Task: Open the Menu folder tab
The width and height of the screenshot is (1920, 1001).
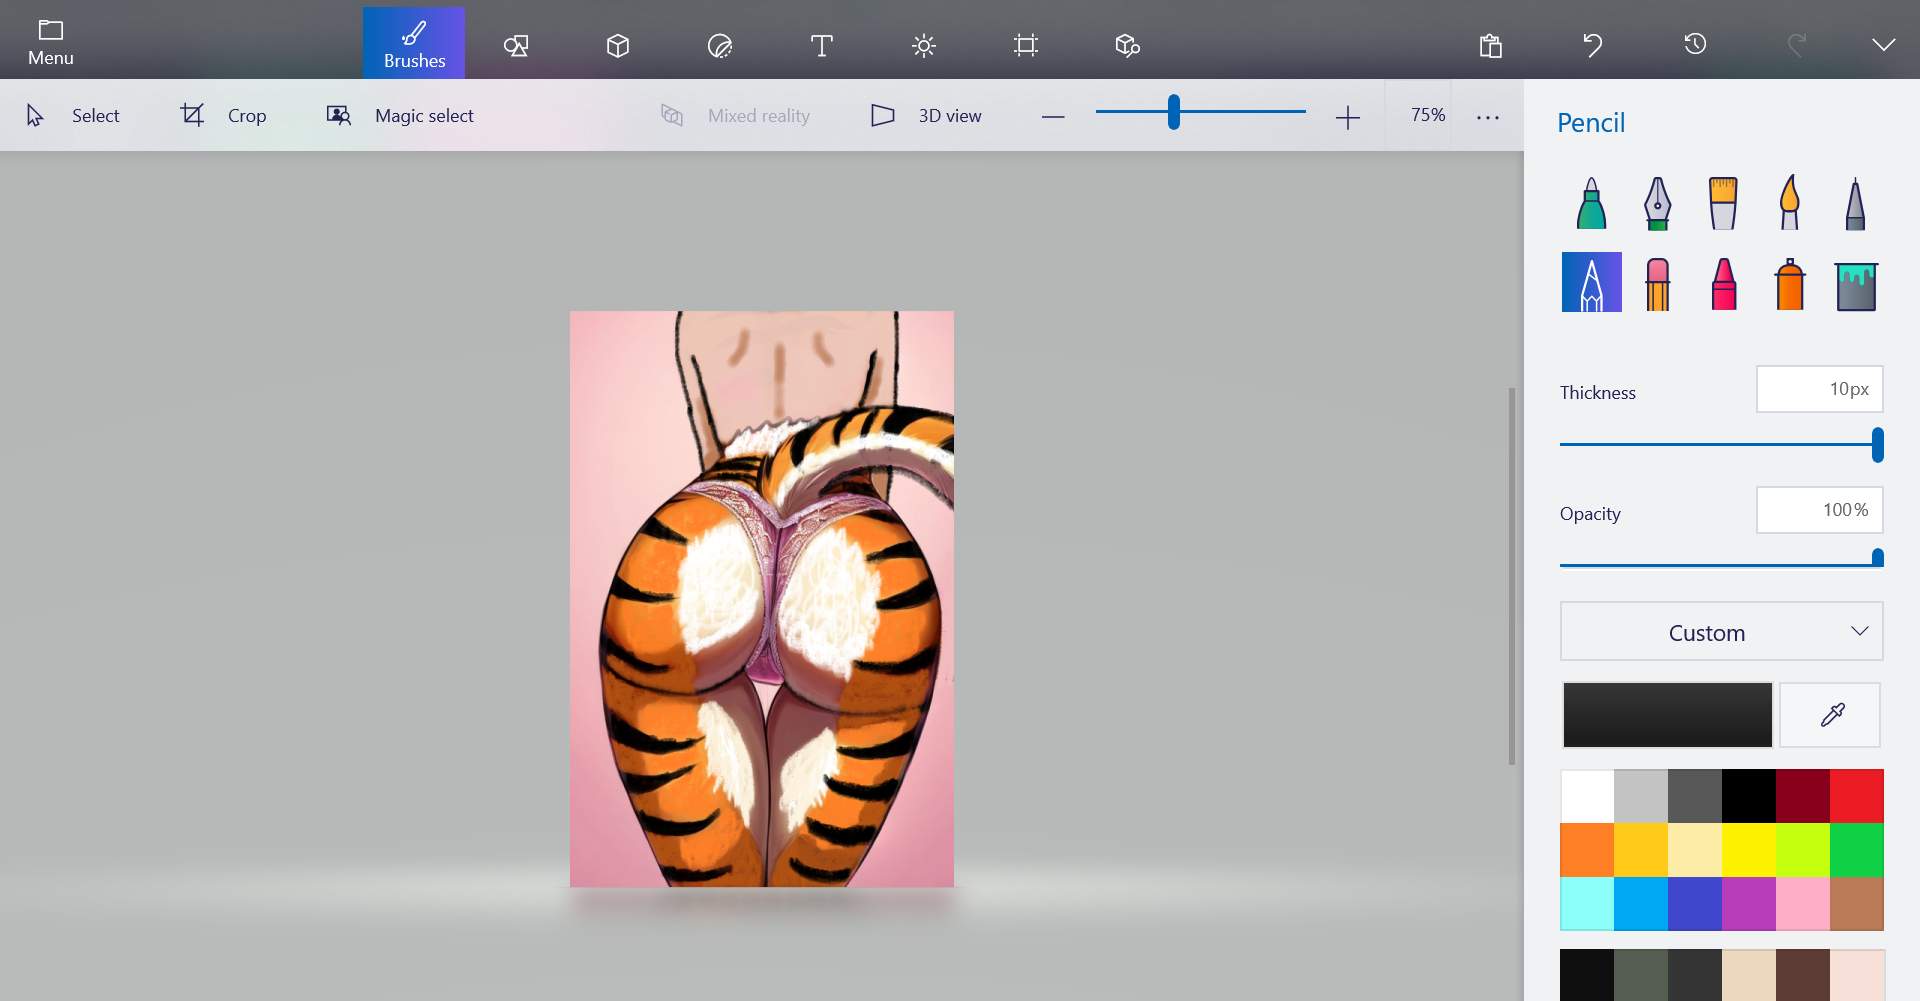Action: click(x=50, y=43)
